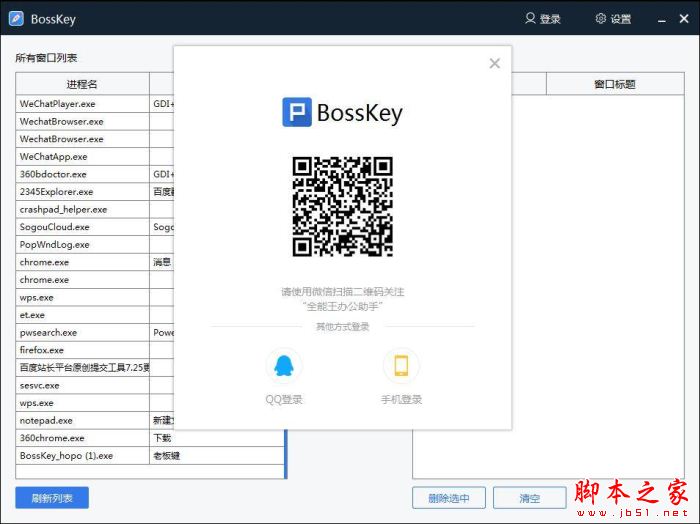Select the sesvc.exe row
Viewport: 700px width, 524px height.
(95, 386)
